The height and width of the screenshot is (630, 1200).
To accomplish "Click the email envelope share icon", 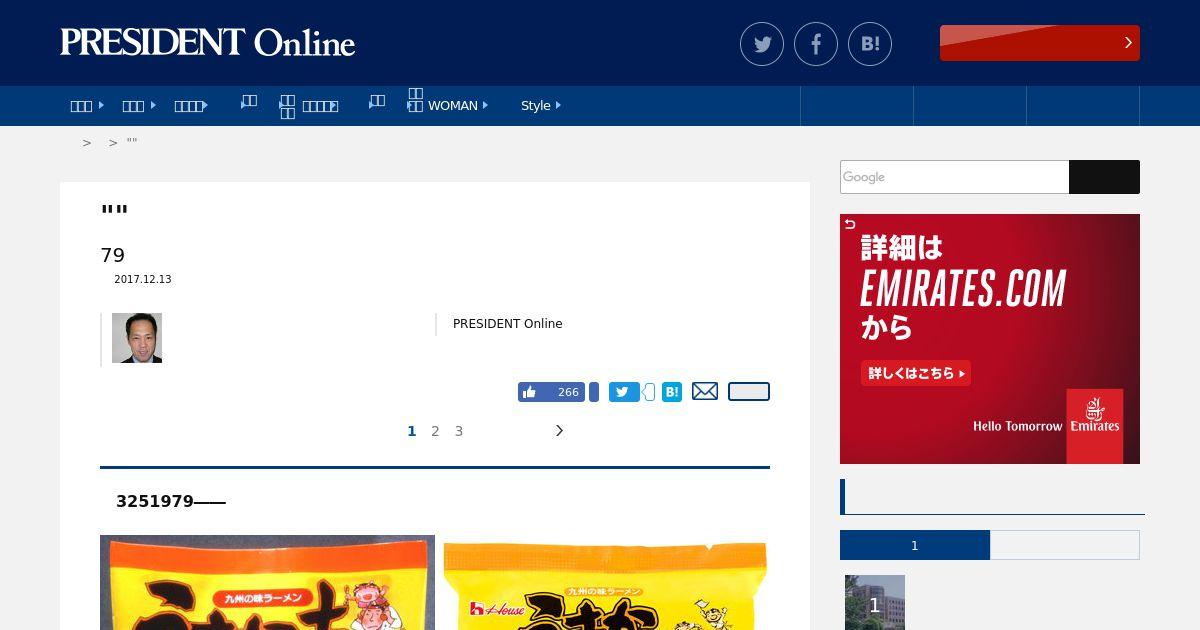I will pyautogui.click(x=705, y=392).
